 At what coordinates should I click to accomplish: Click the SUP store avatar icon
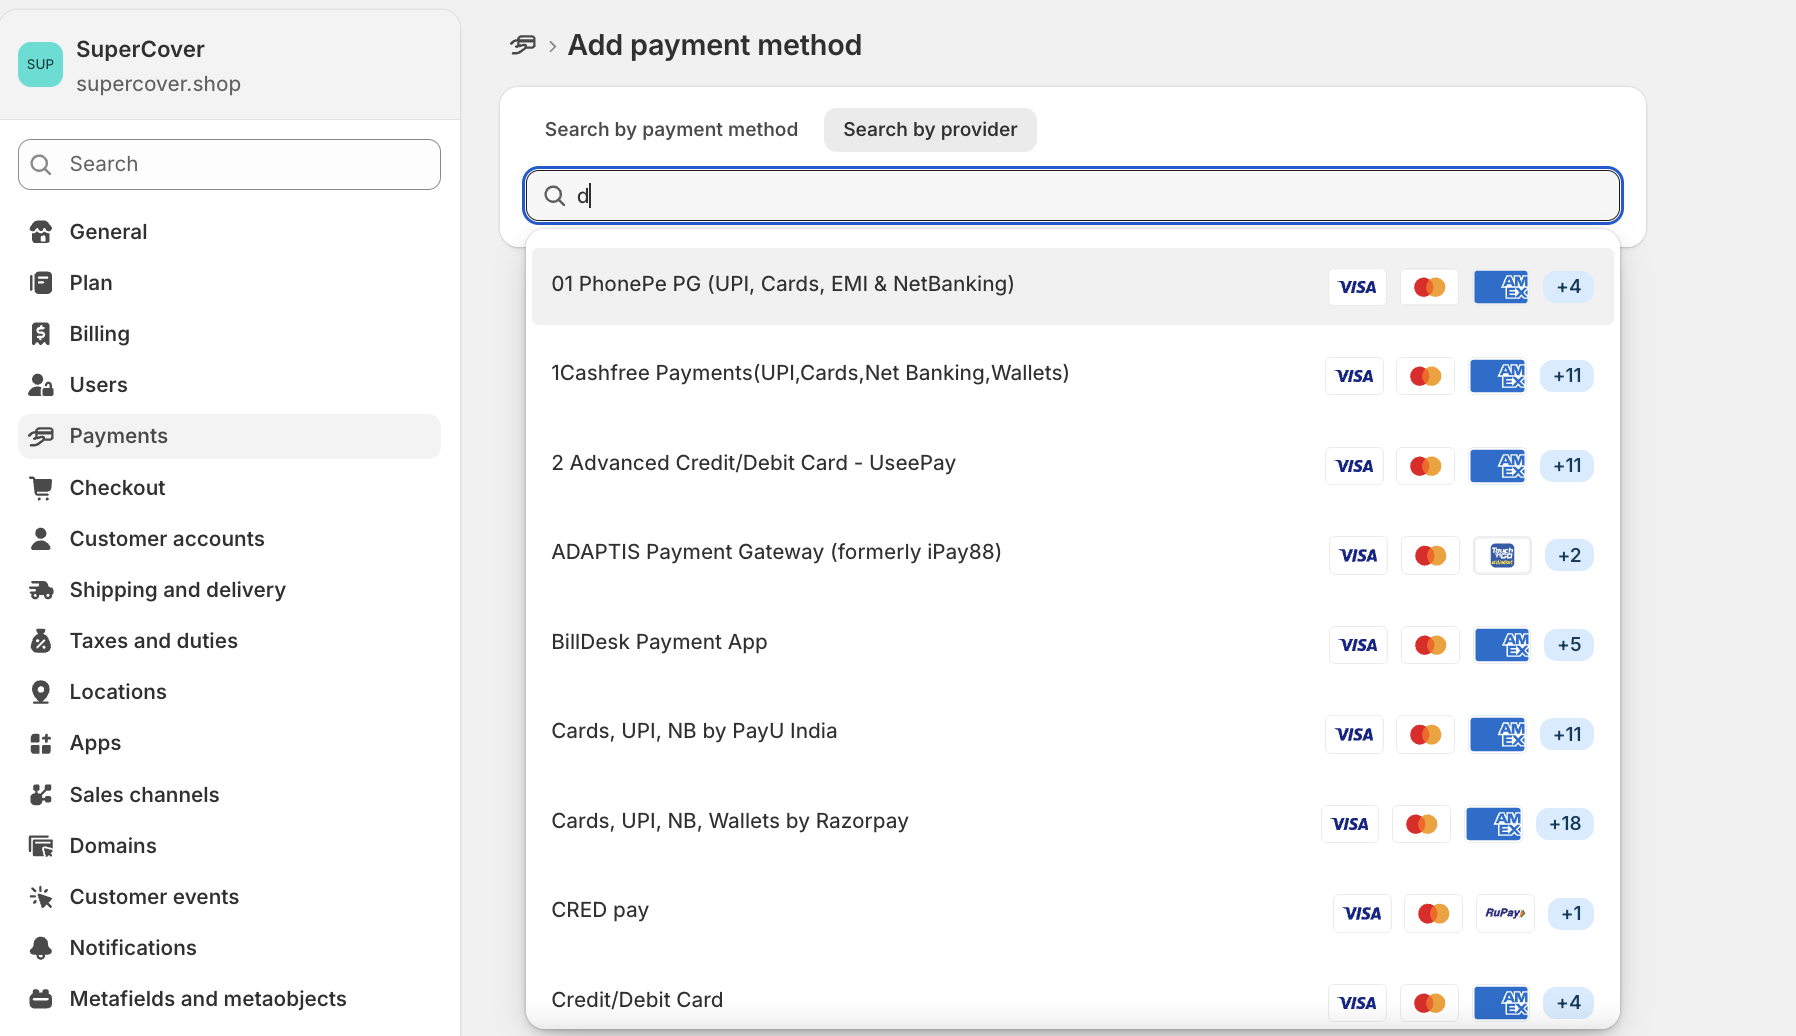click(41, 65)
